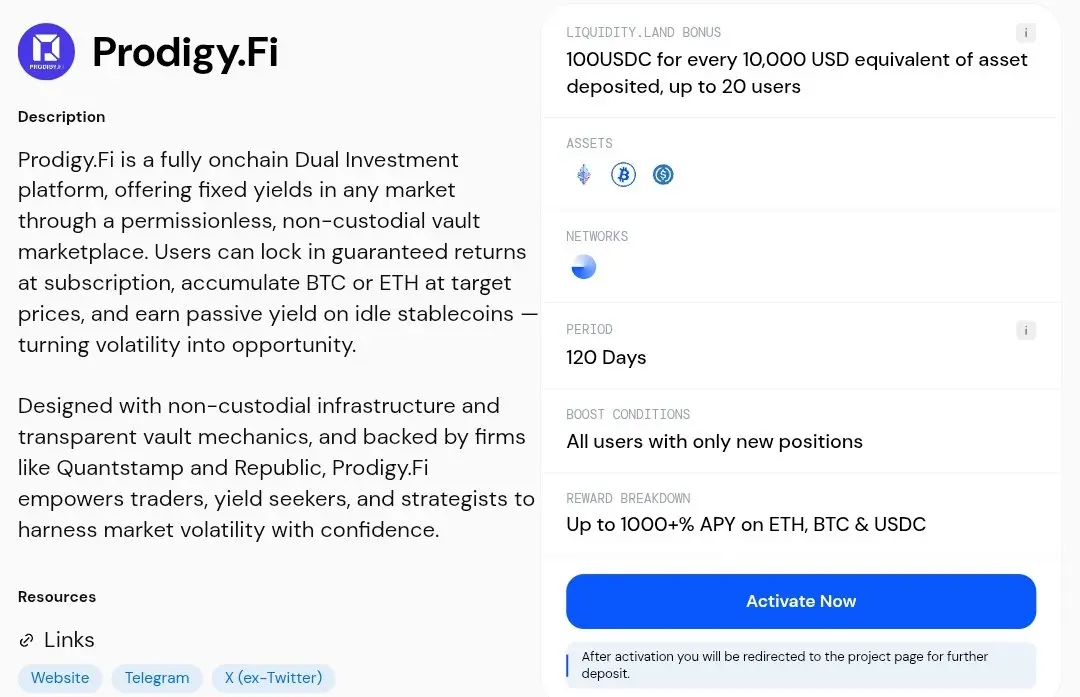Click the redirect notice below Activate Now
The height and width of the screenshot is (697, 1080).
point(801,665)
